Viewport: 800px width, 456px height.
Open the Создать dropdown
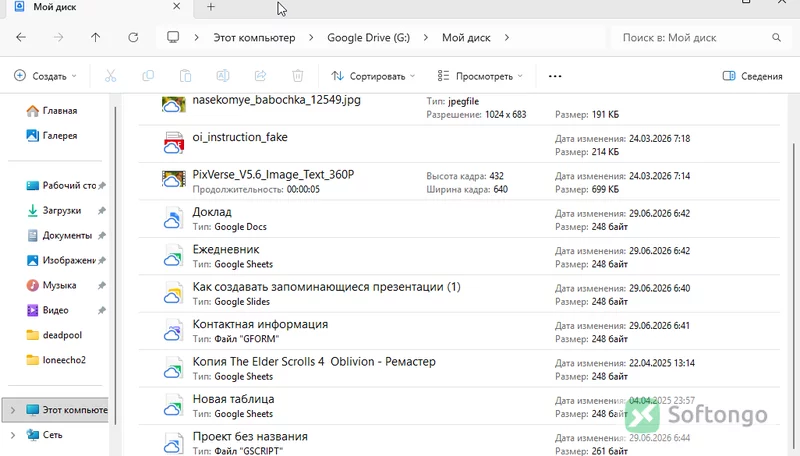click(x=45, y=76)
